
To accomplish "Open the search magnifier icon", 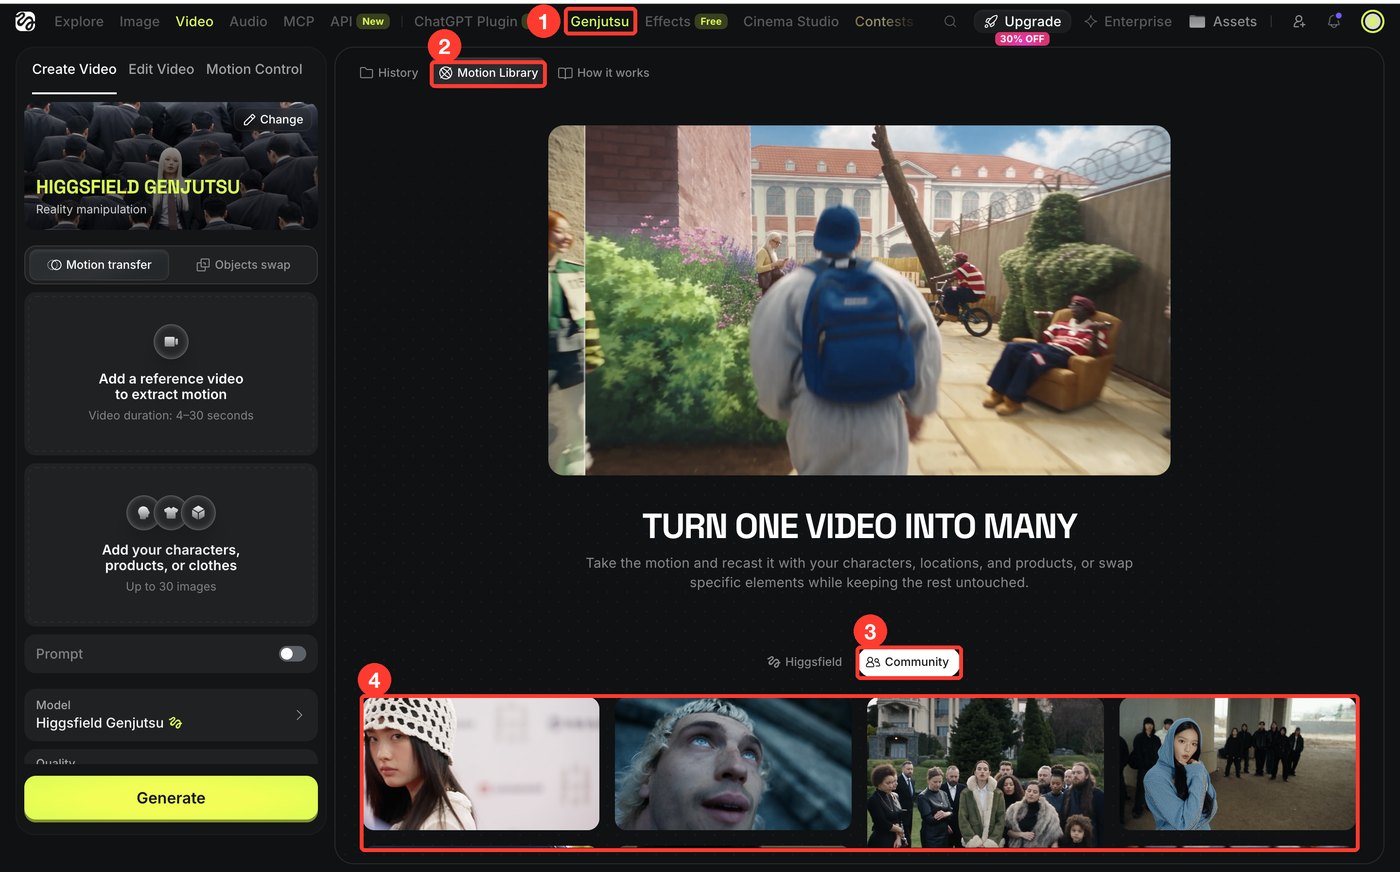I will coord(950,21).
